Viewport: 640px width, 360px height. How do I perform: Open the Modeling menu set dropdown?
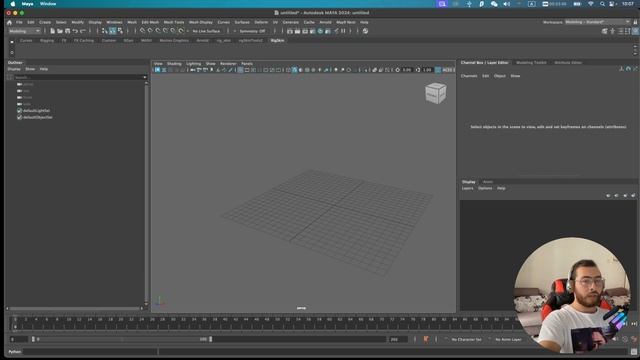pos(24,31)
